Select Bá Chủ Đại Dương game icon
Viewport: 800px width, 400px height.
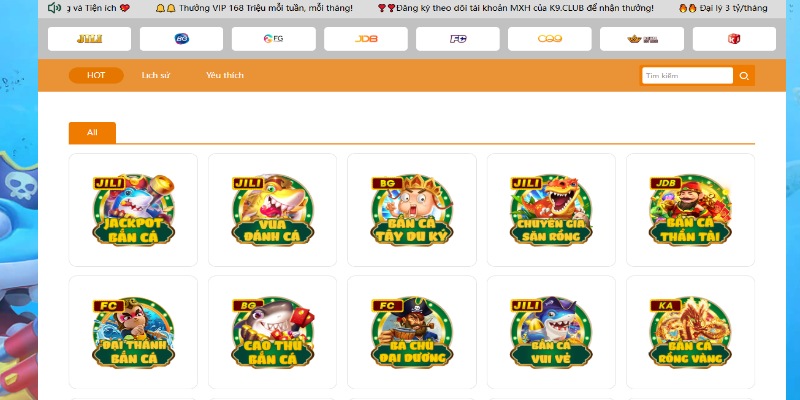tap(412, 332)
